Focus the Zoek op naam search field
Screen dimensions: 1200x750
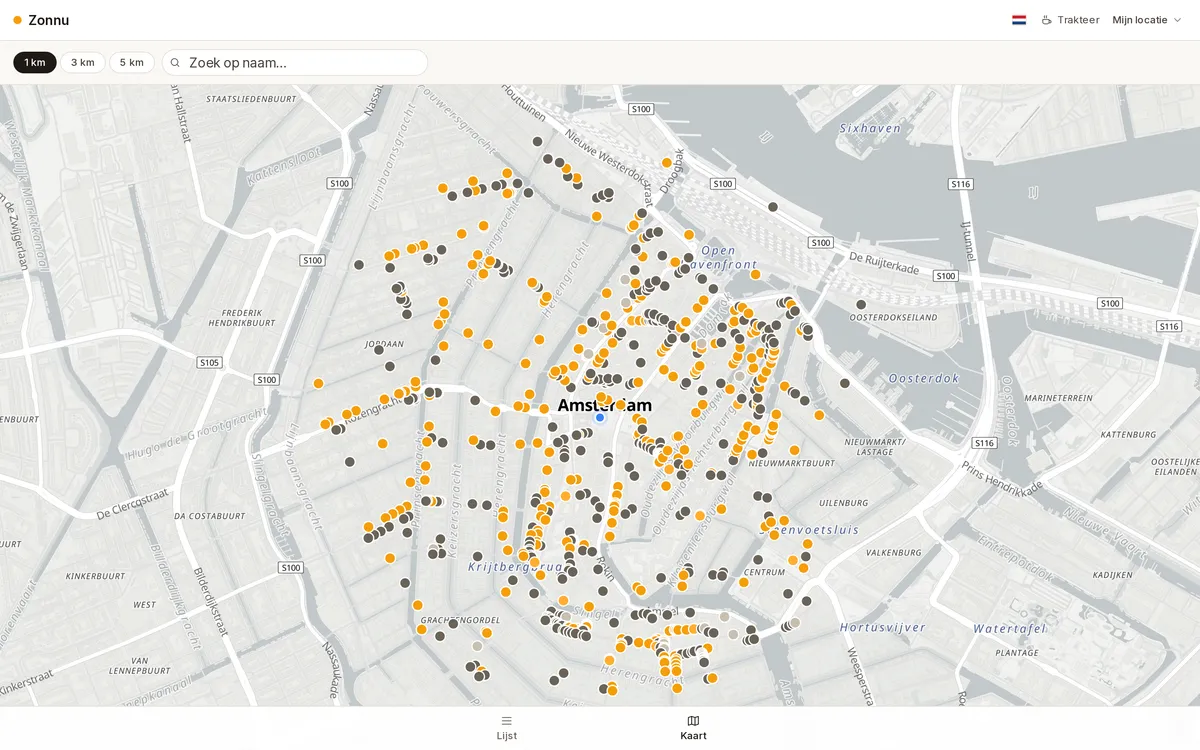pyautogui.click(x=295, y=62)
